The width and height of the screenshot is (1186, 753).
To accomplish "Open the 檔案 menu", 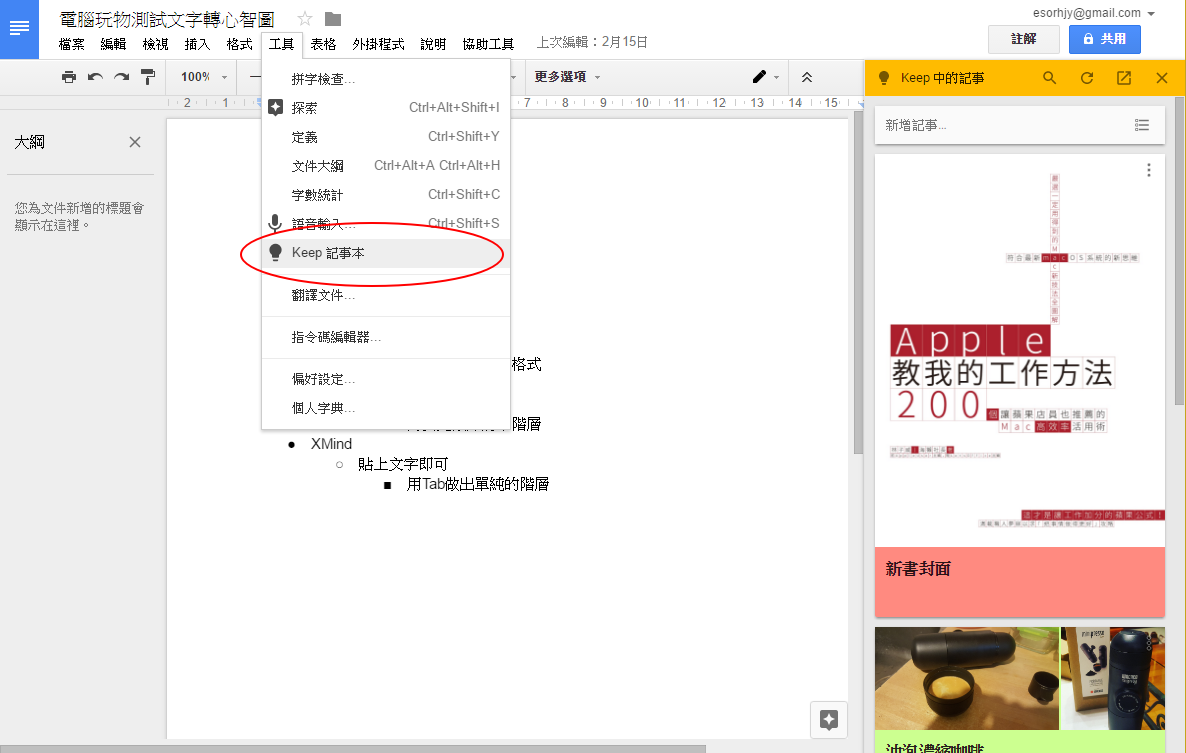I will tap(72, 45).
